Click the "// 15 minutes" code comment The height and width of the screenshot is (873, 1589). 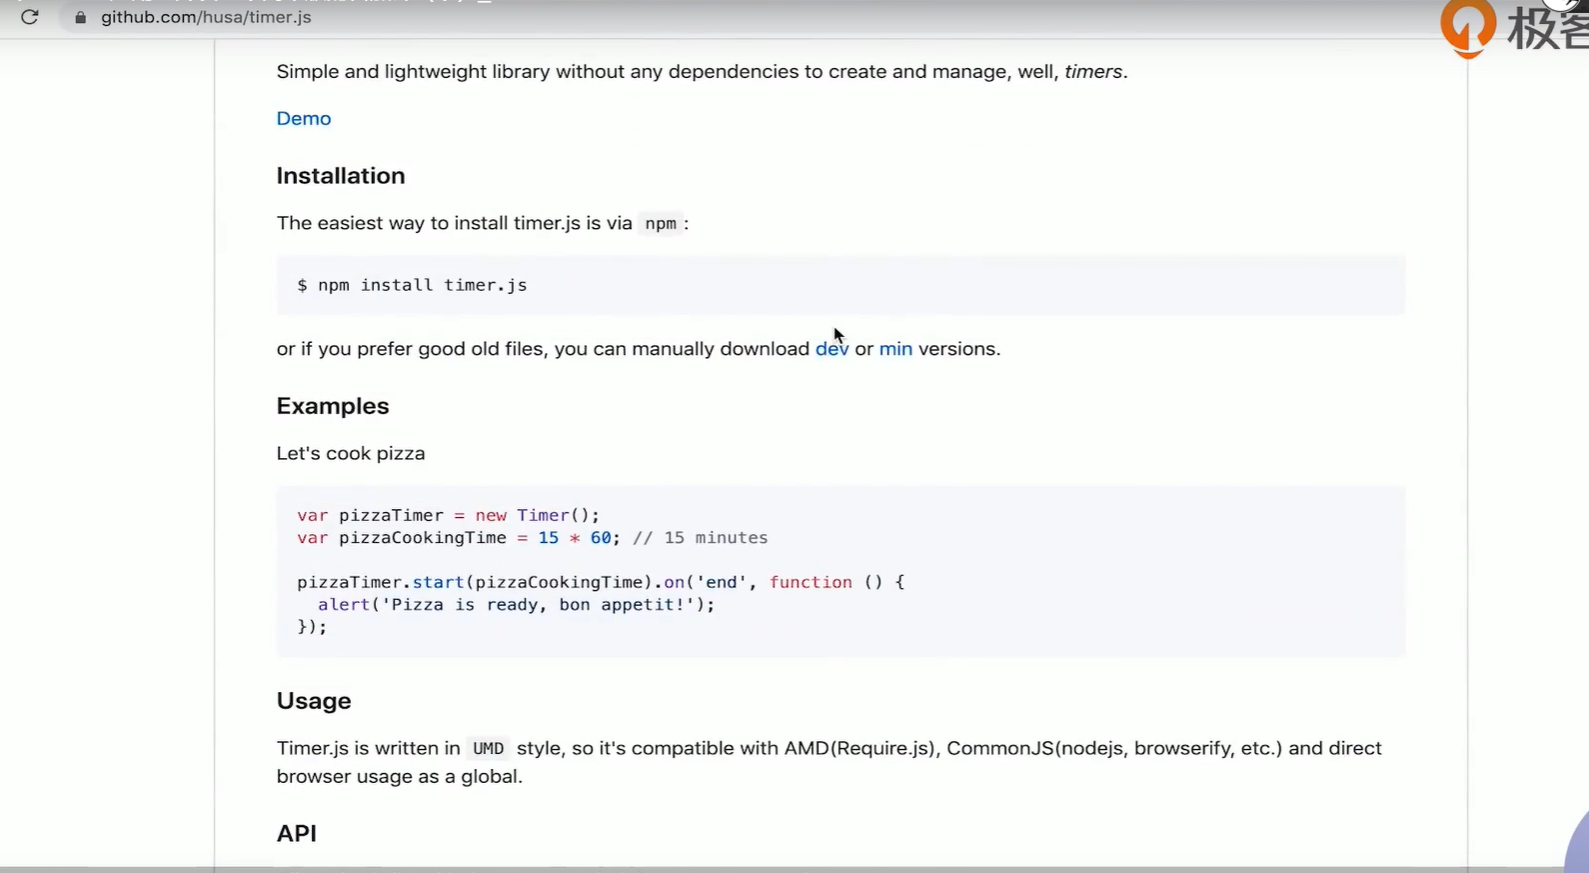[x=700, y=538]
